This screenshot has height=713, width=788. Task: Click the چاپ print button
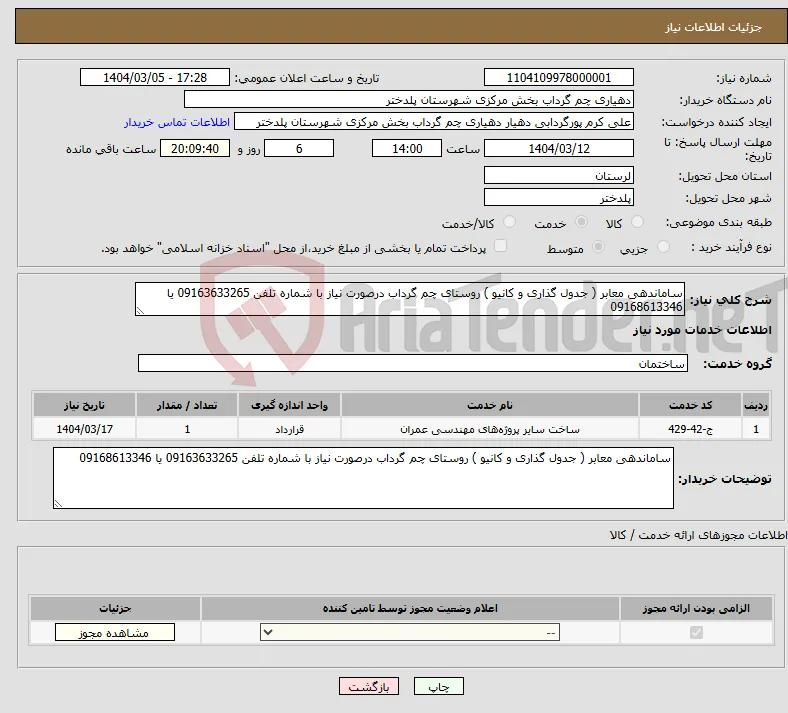click(439, 686)
